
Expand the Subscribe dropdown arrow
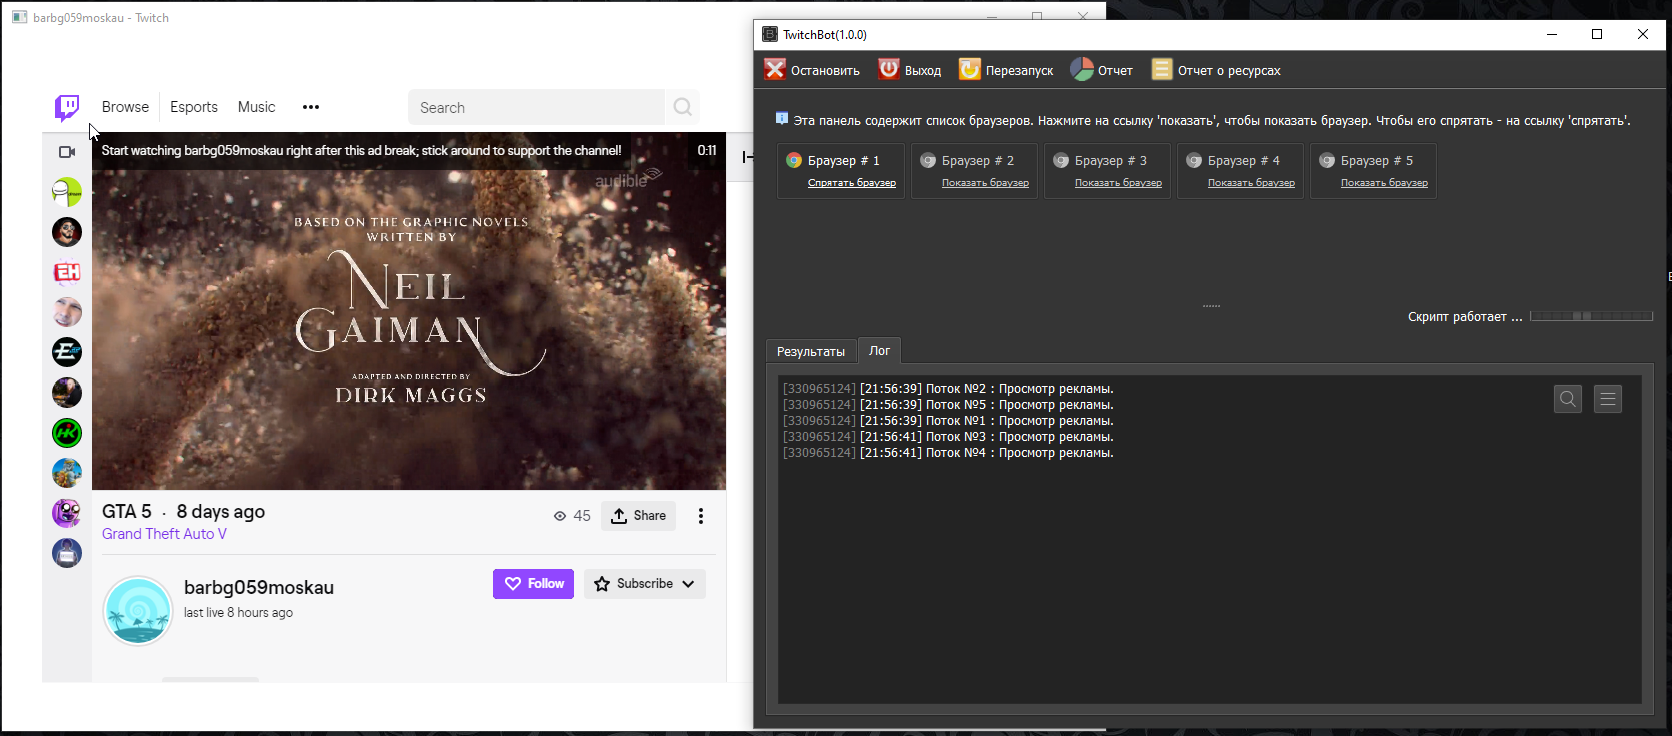point(688,584)
